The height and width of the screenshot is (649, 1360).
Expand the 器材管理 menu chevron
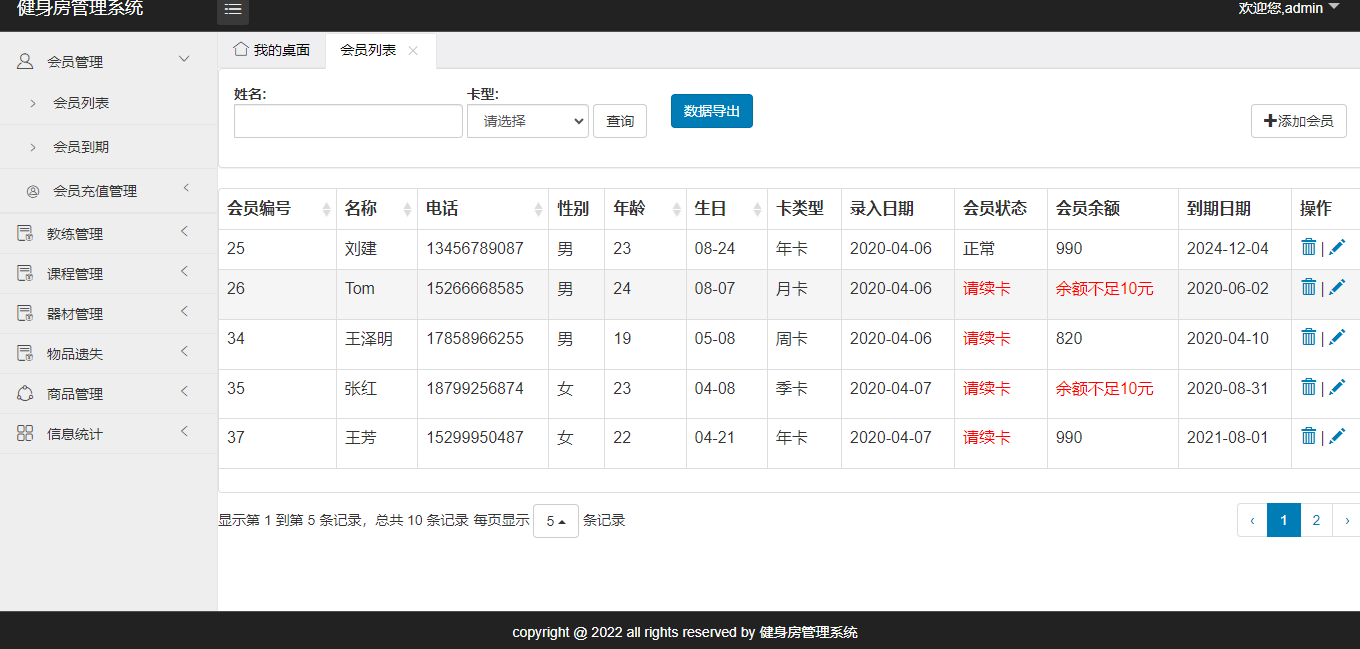click(184, 312)
